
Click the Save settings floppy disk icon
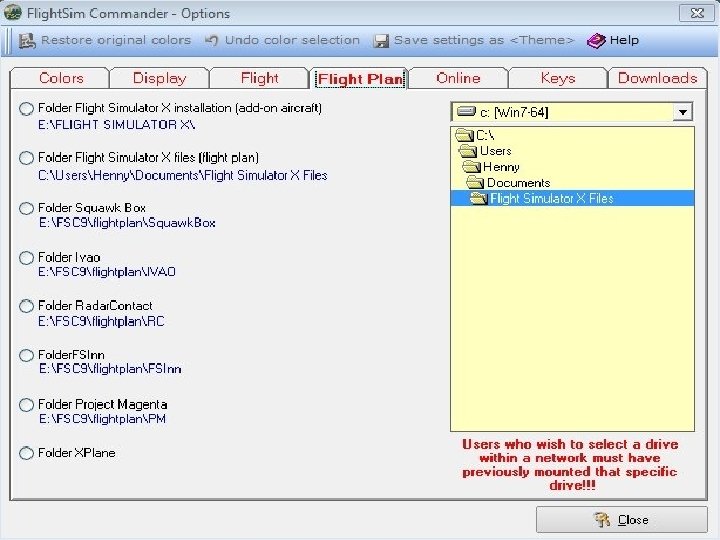point(381,41)
